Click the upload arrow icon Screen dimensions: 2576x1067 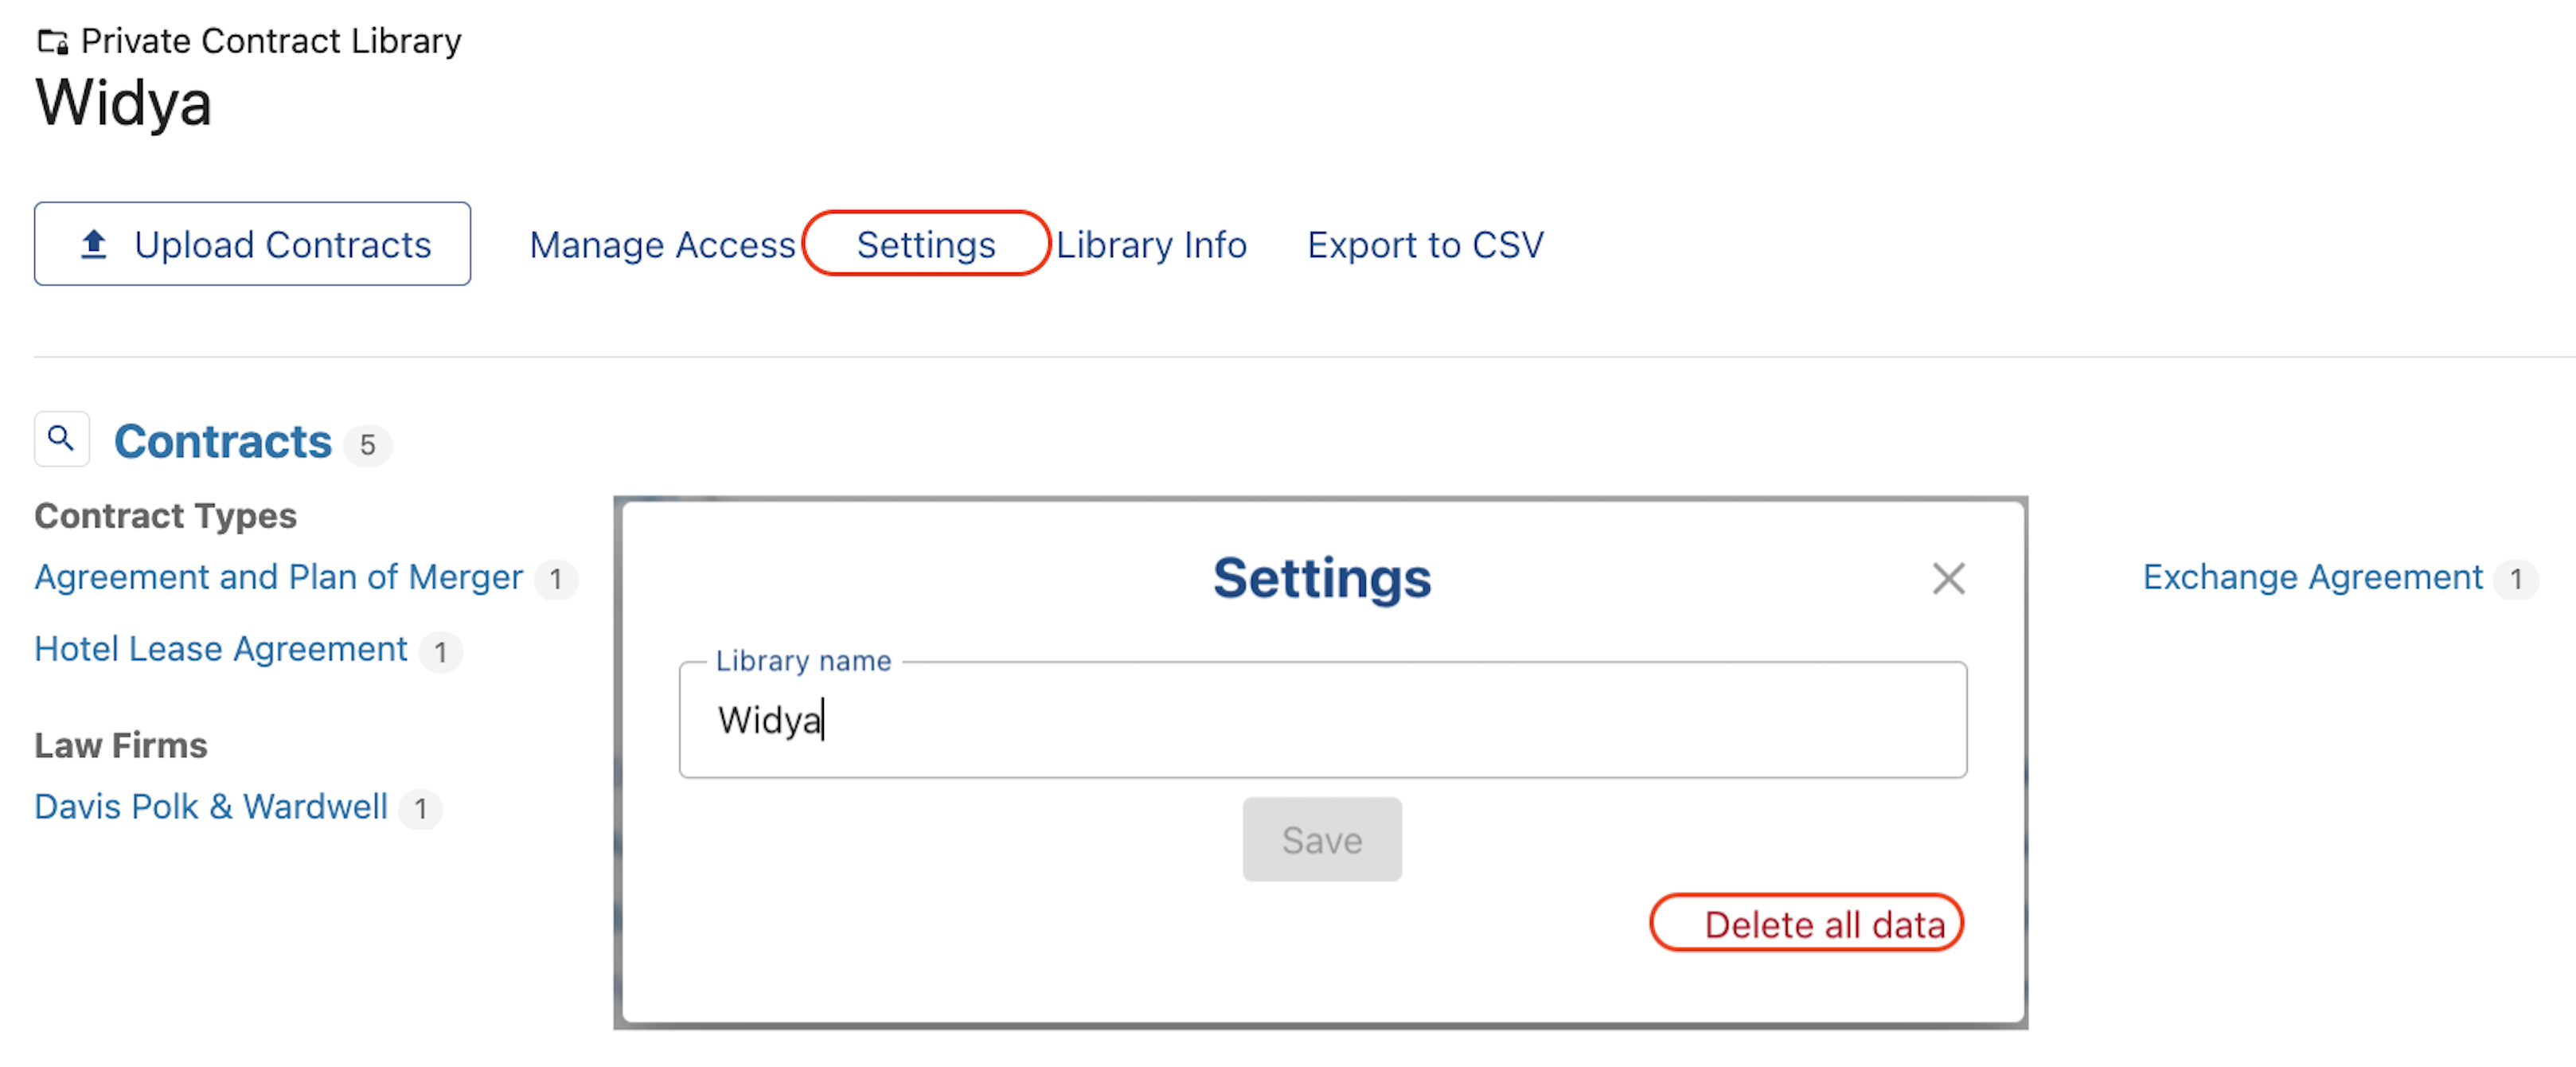click(94, 244)
